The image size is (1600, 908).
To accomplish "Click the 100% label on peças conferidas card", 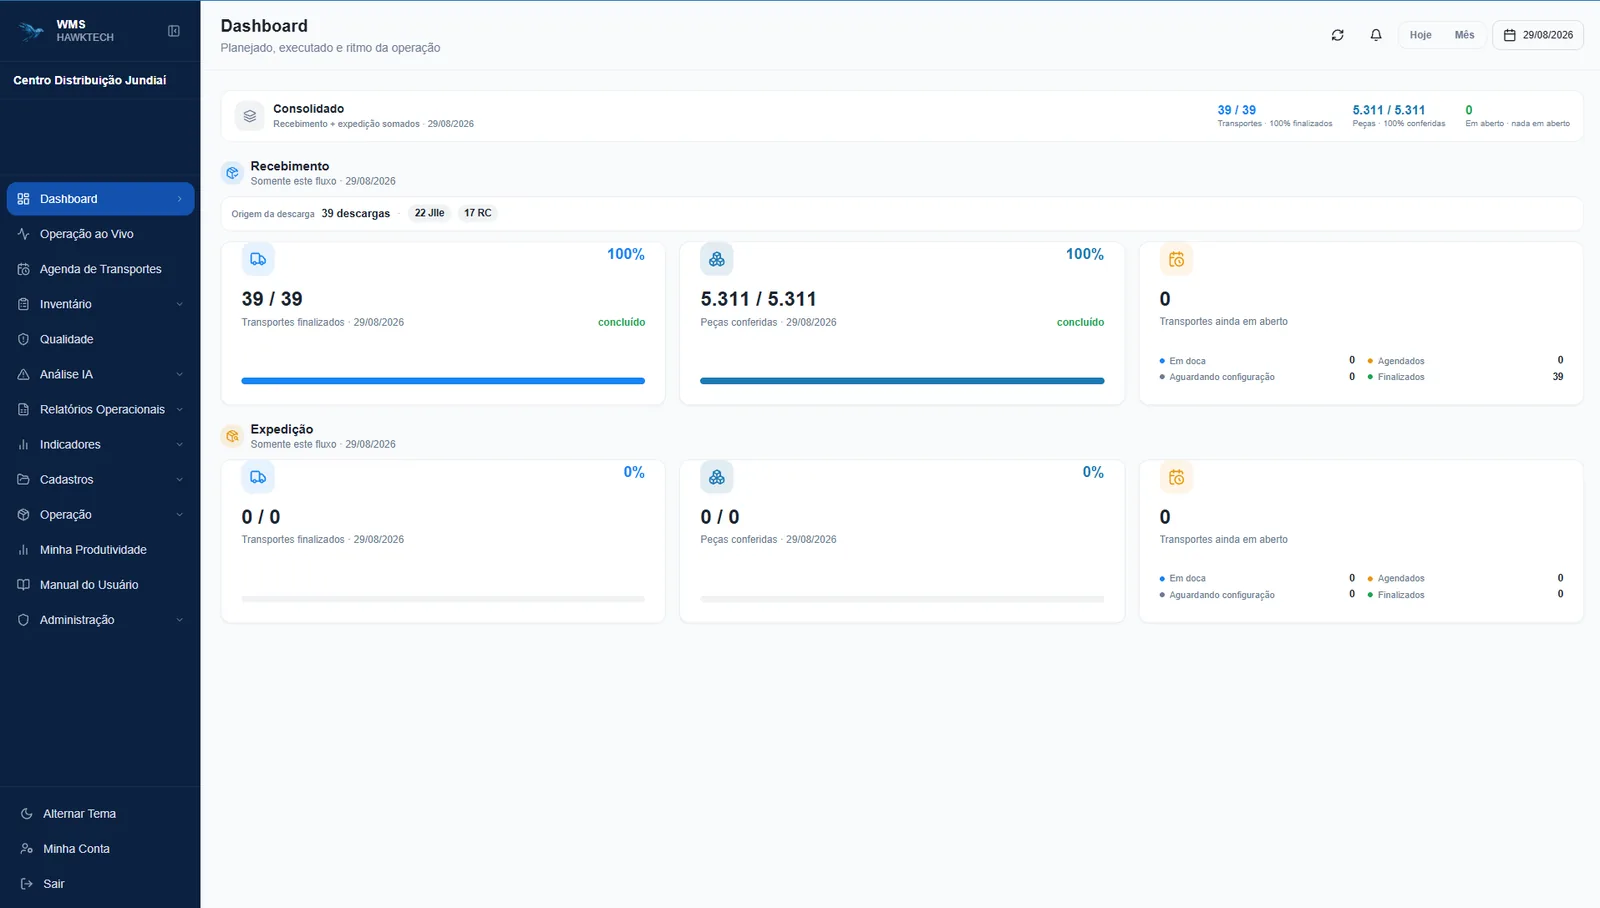I will tap(1085, 254).
